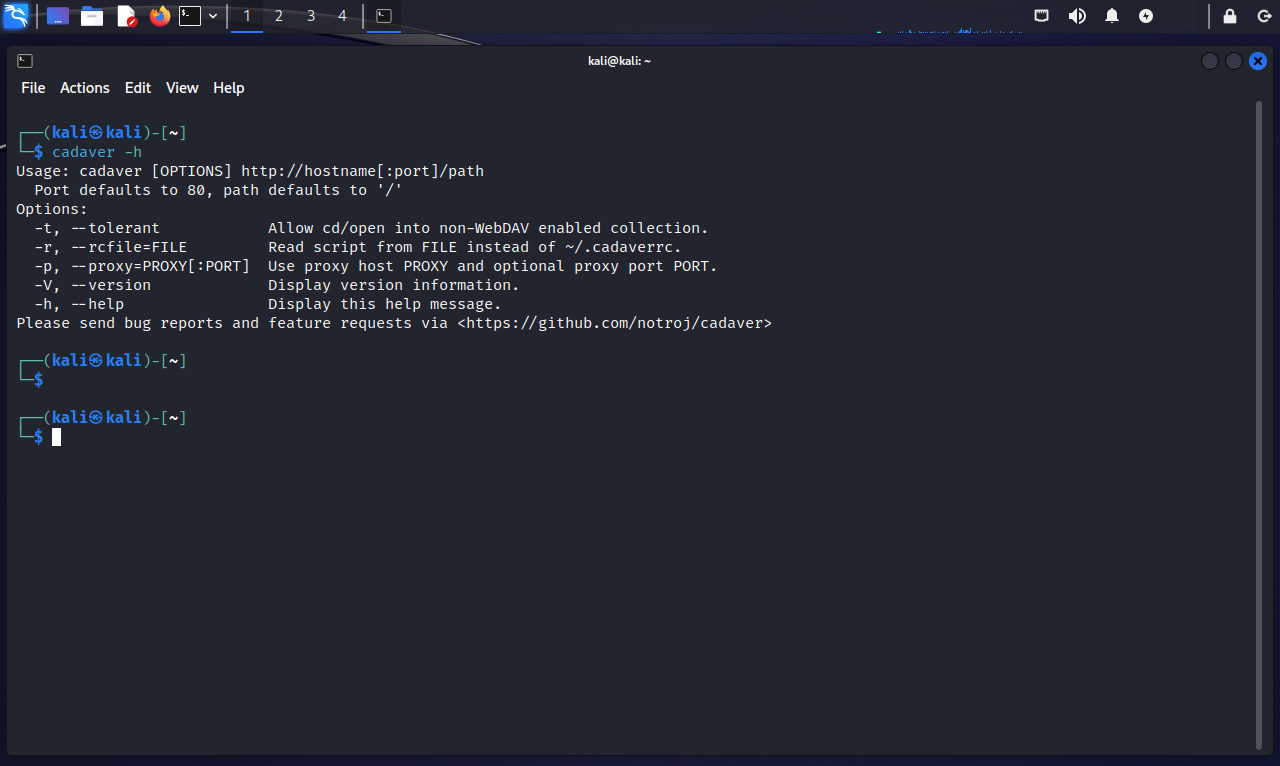Open the View menu in the terminal
Image resolution: width=1280 pixels, height=766 pixels.
[x=182, y=88]
